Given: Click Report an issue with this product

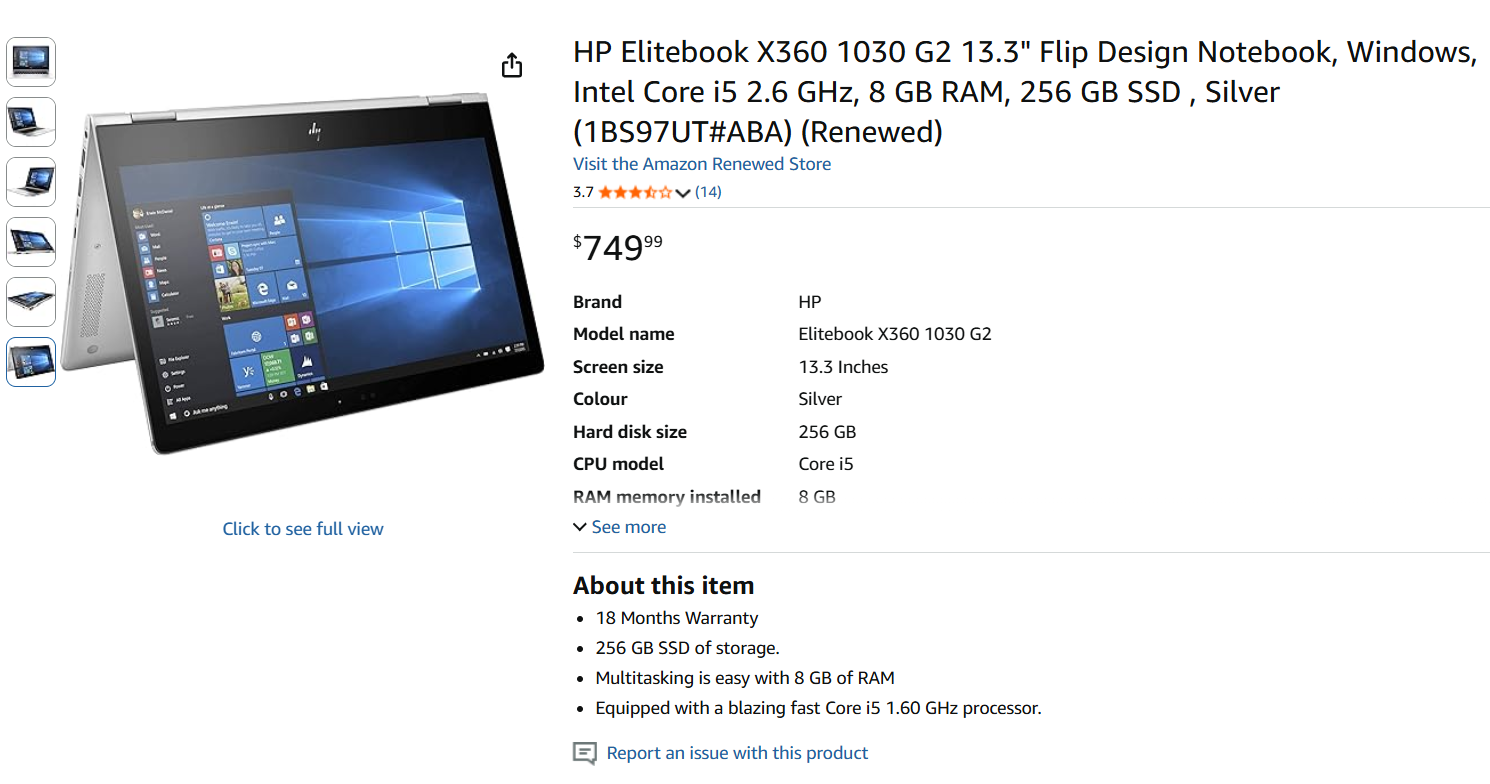Looking at the screenshot, I should [x=737, y=752].
